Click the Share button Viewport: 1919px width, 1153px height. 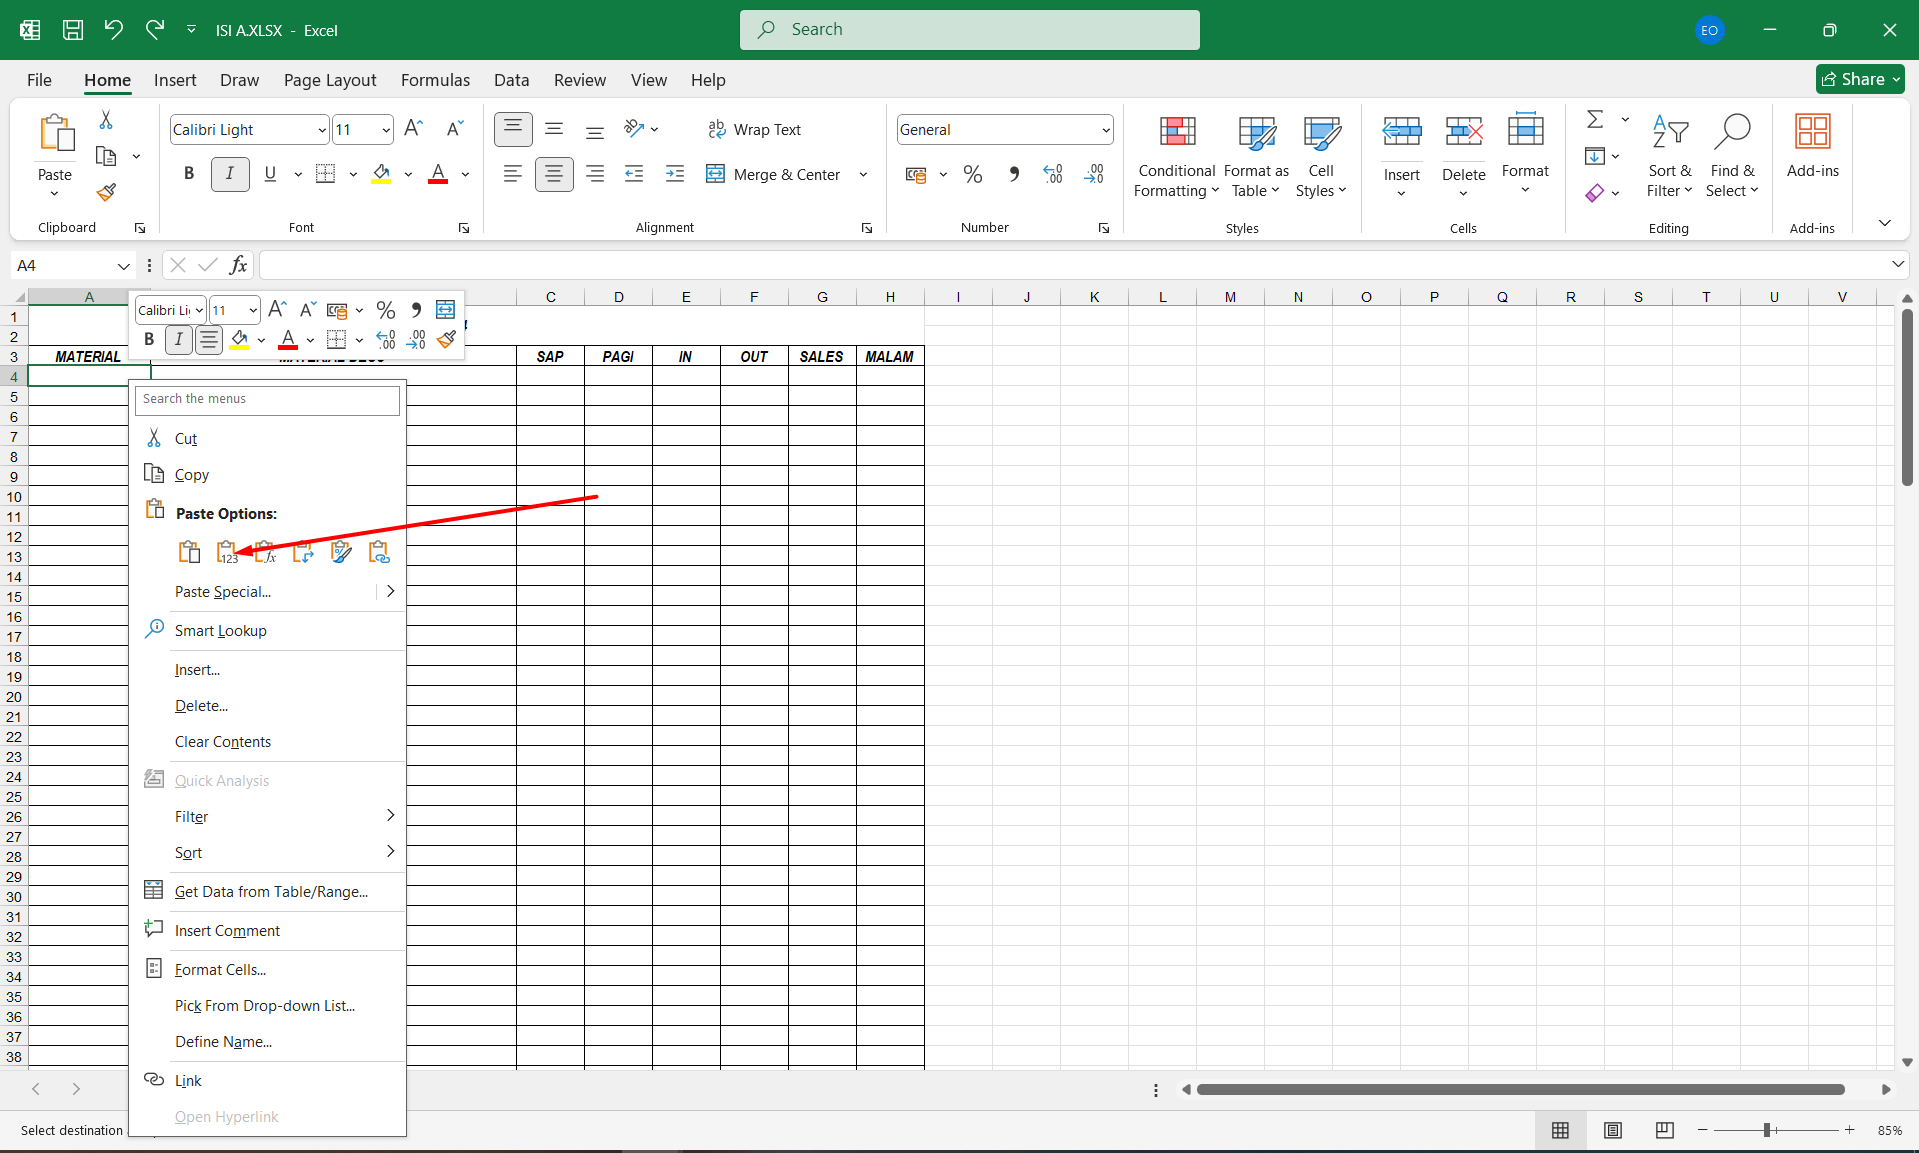point(1859,79)
